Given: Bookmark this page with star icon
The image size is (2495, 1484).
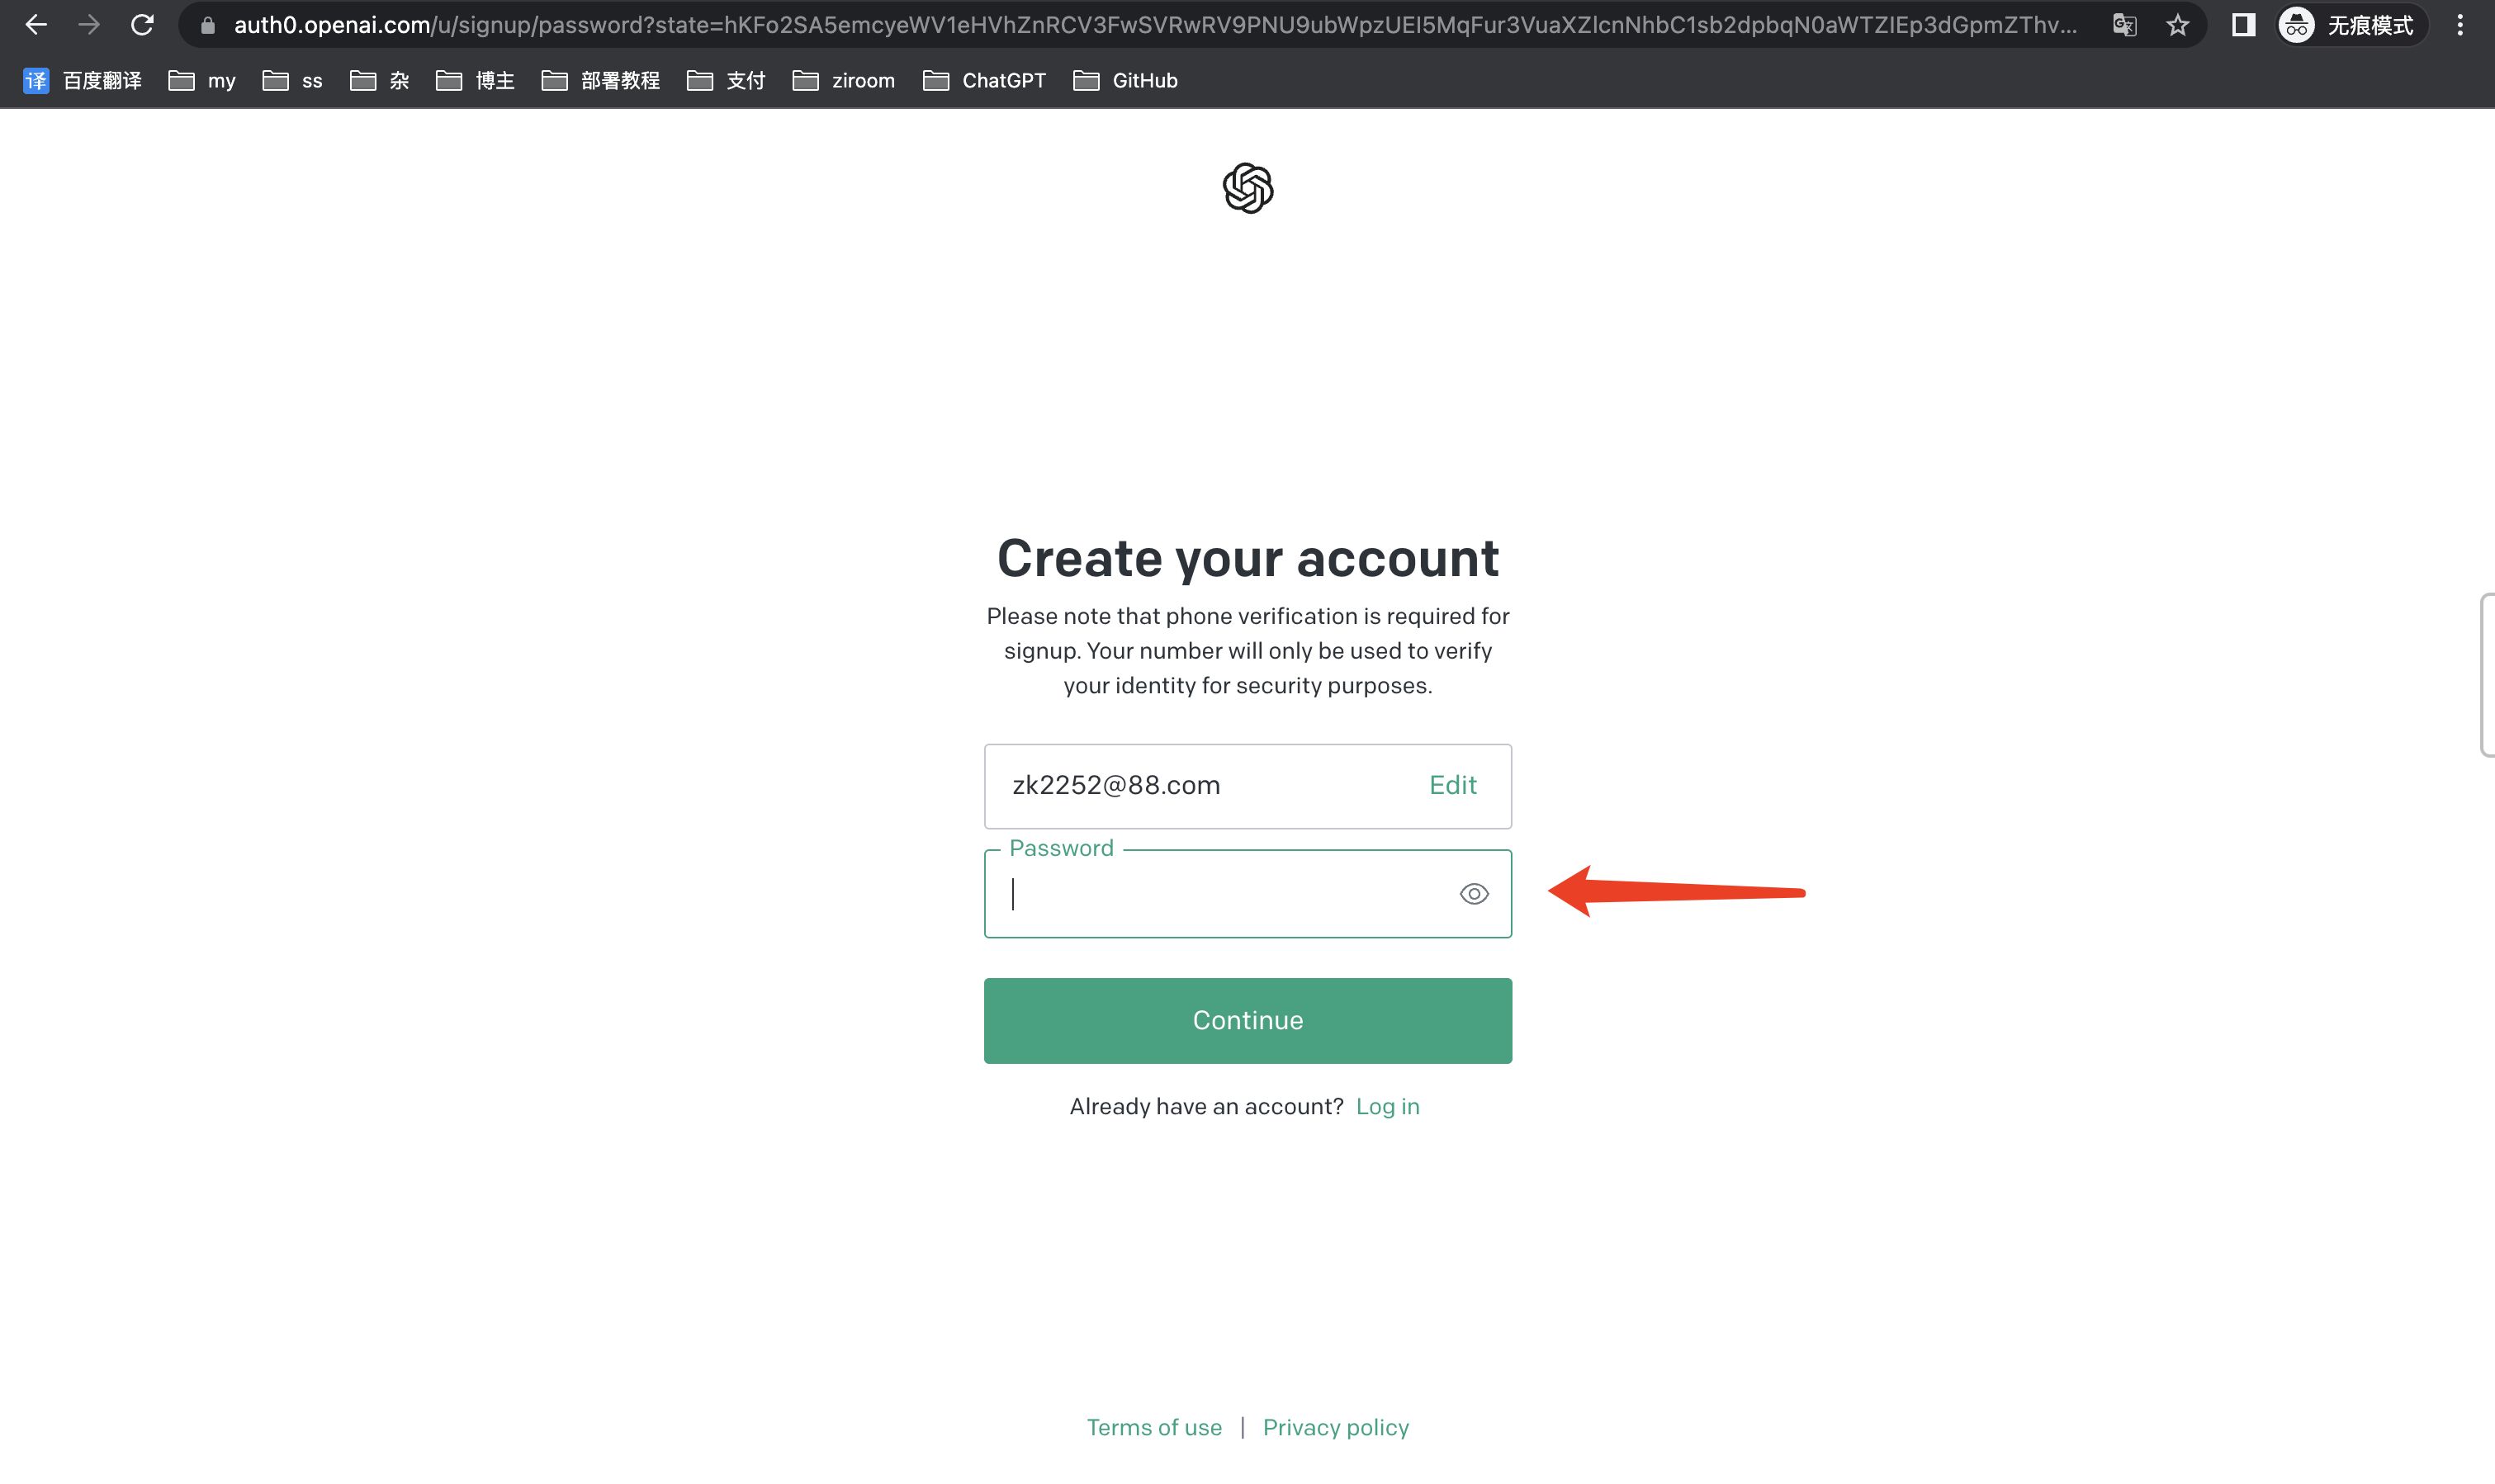Looking at the screenshot, I should (x=2177, y=25).
